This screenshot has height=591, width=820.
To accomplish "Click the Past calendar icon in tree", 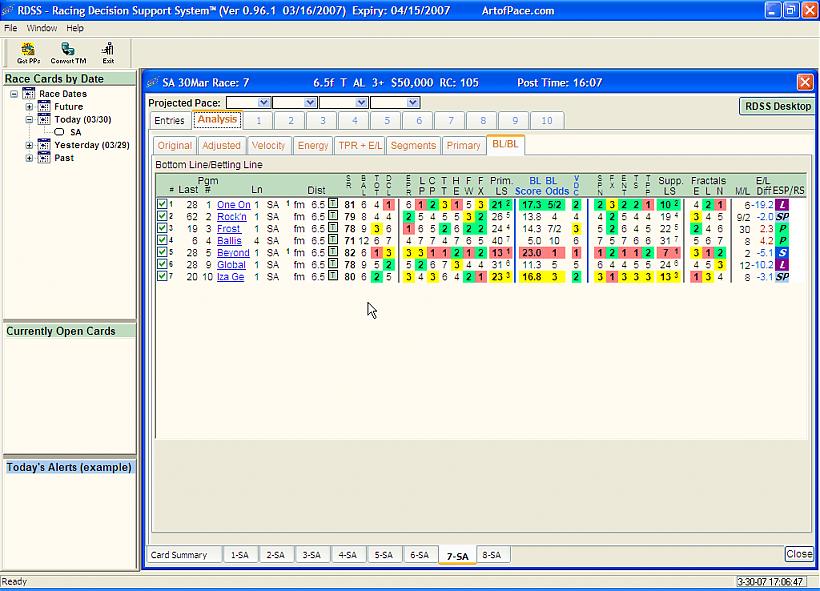I will [44, 157].
